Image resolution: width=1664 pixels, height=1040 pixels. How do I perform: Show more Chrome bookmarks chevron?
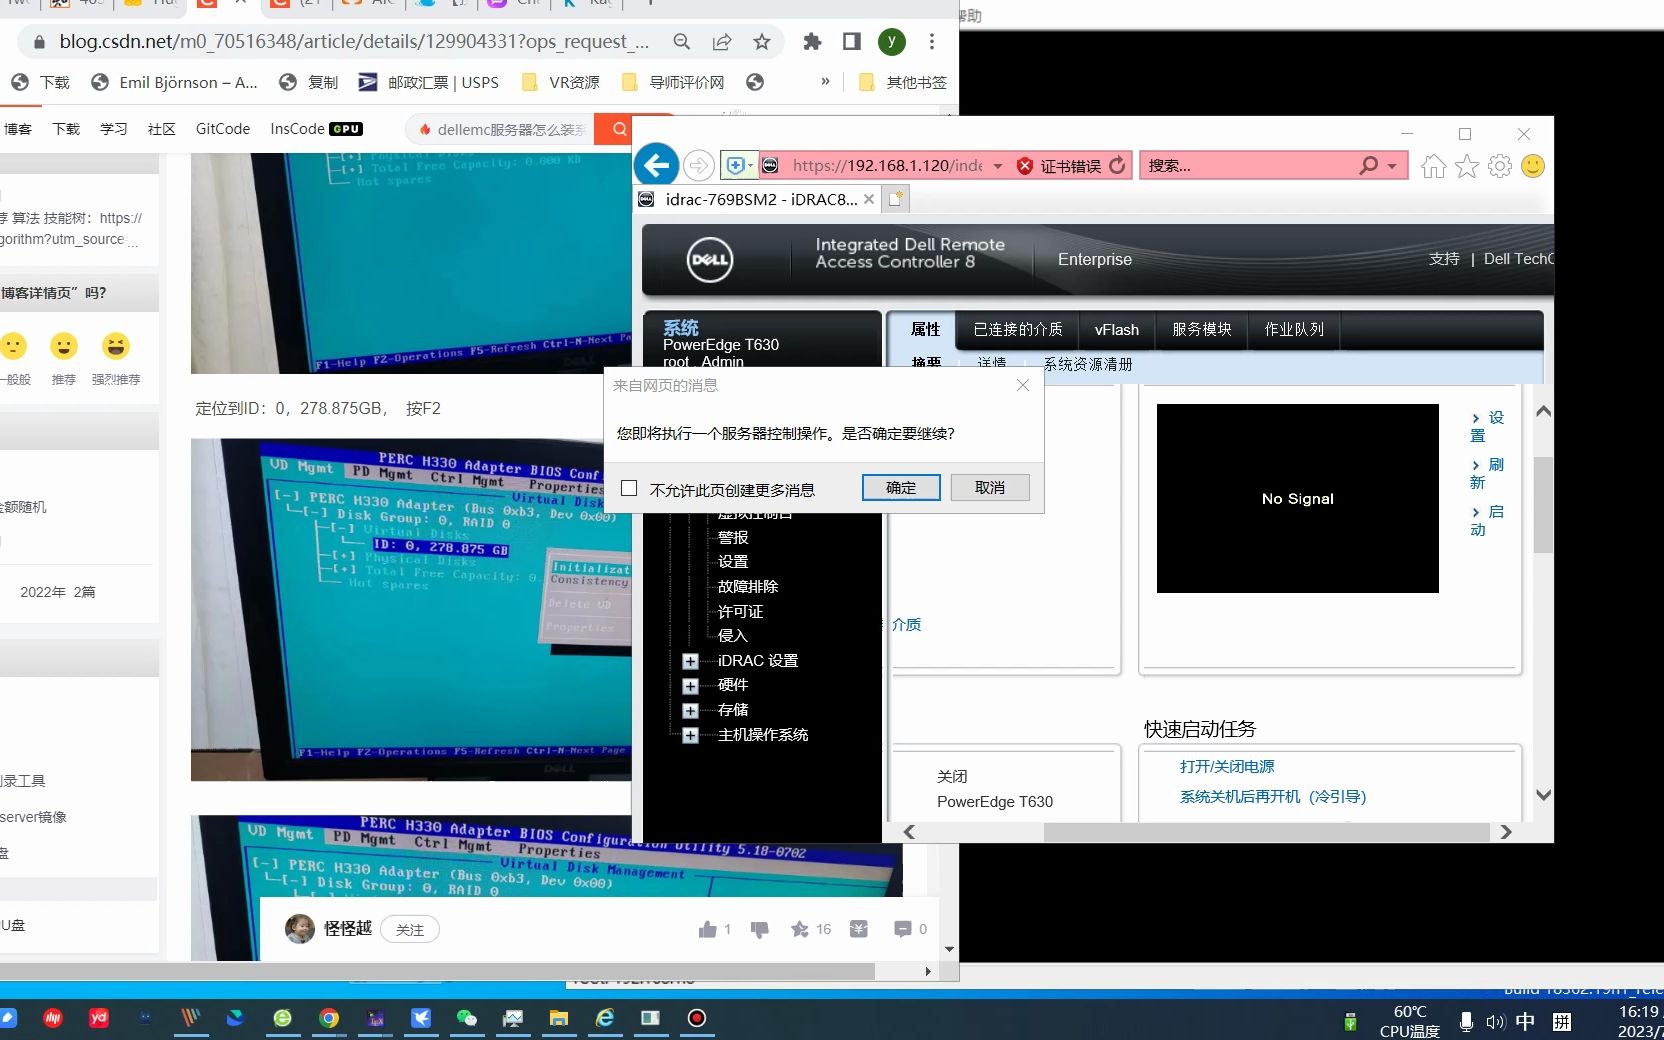tap(825, 81)
